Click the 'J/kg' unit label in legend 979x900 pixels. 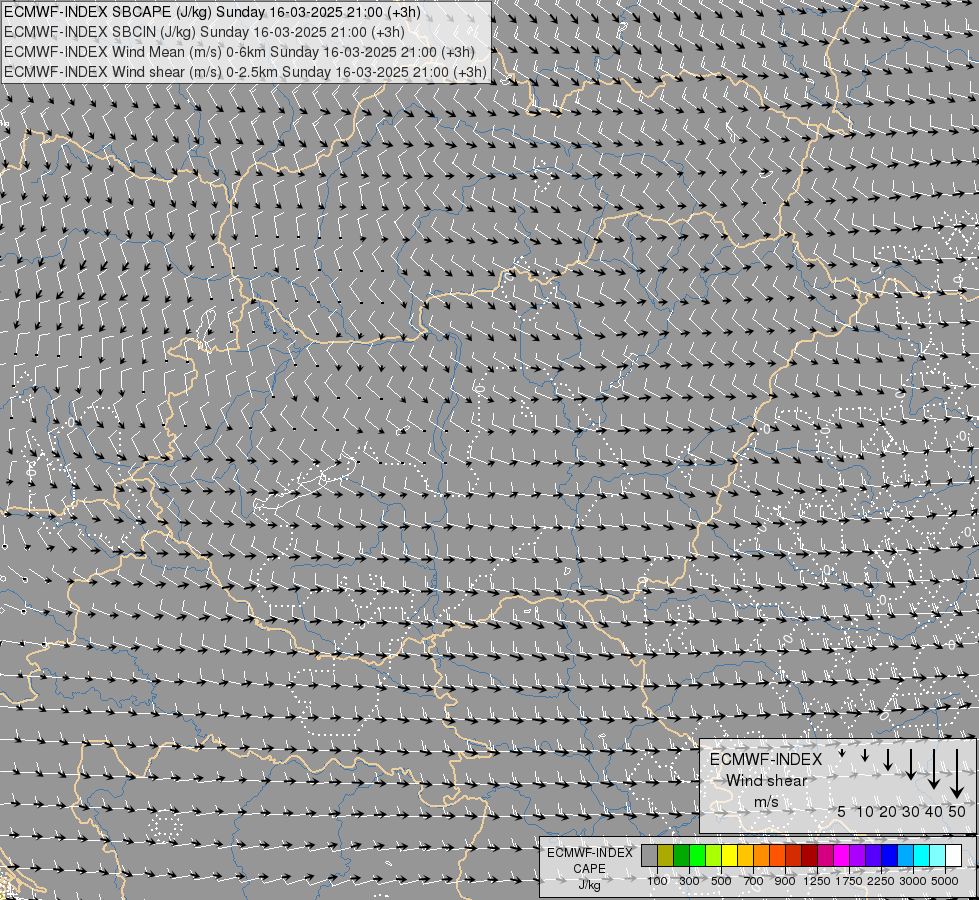tap(589, 885)
